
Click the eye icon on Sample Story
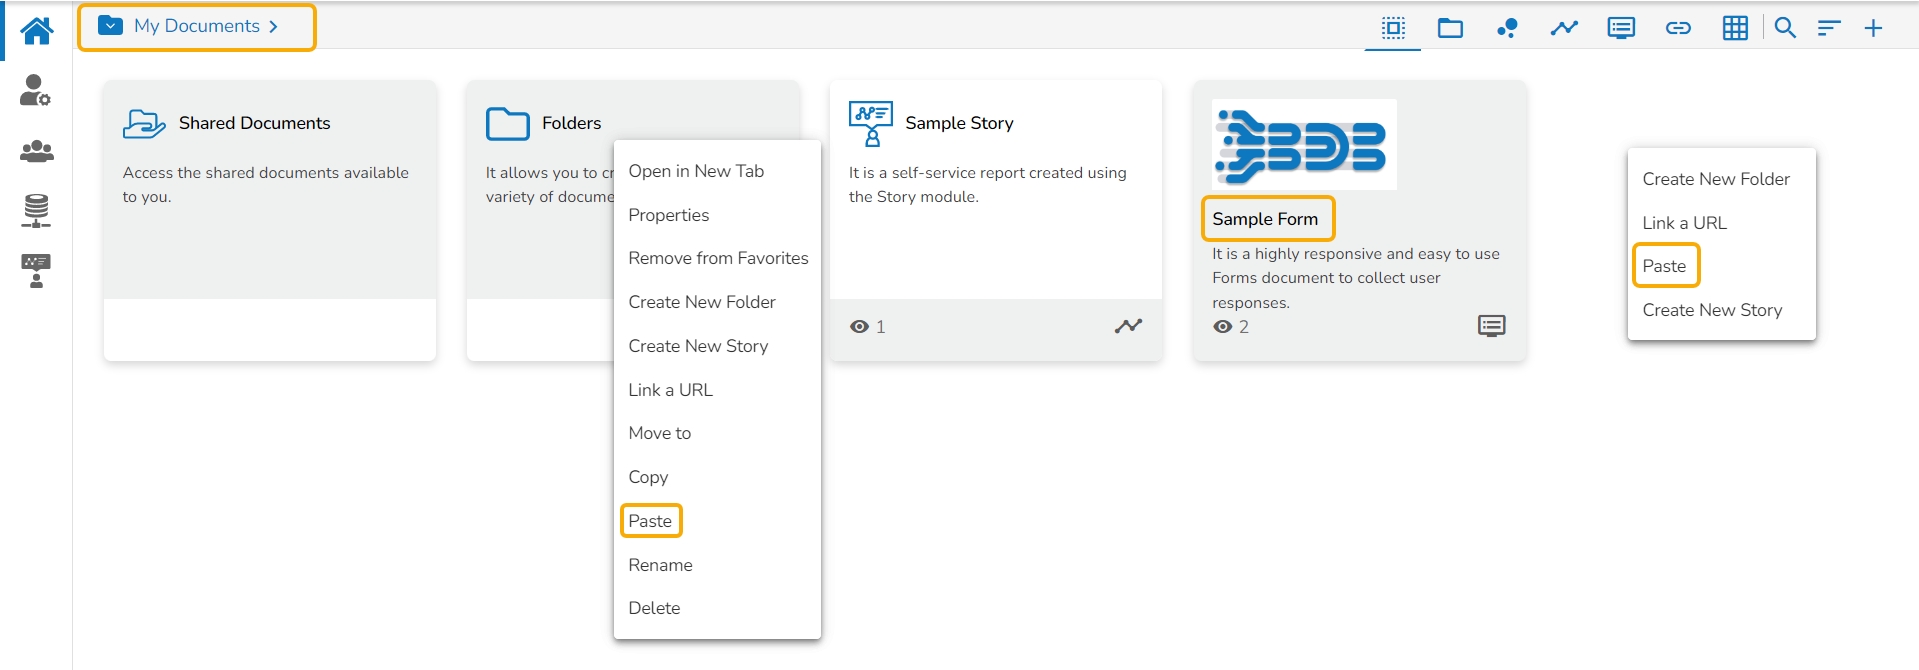tap(859, 327)
